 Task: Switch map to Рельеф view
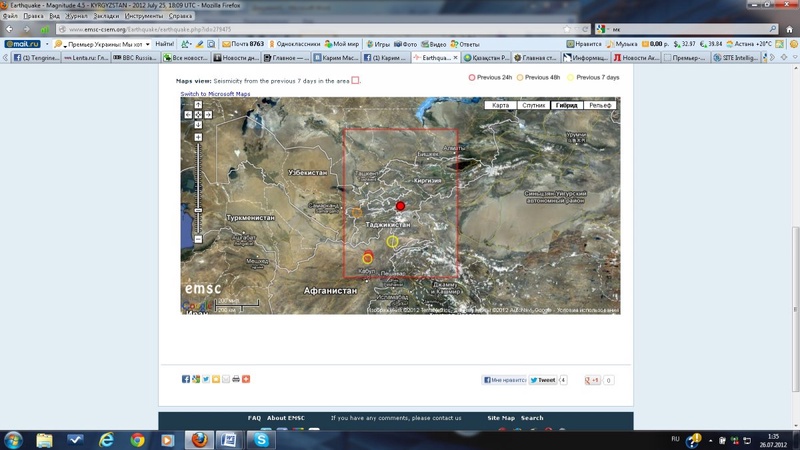[600, 105]
